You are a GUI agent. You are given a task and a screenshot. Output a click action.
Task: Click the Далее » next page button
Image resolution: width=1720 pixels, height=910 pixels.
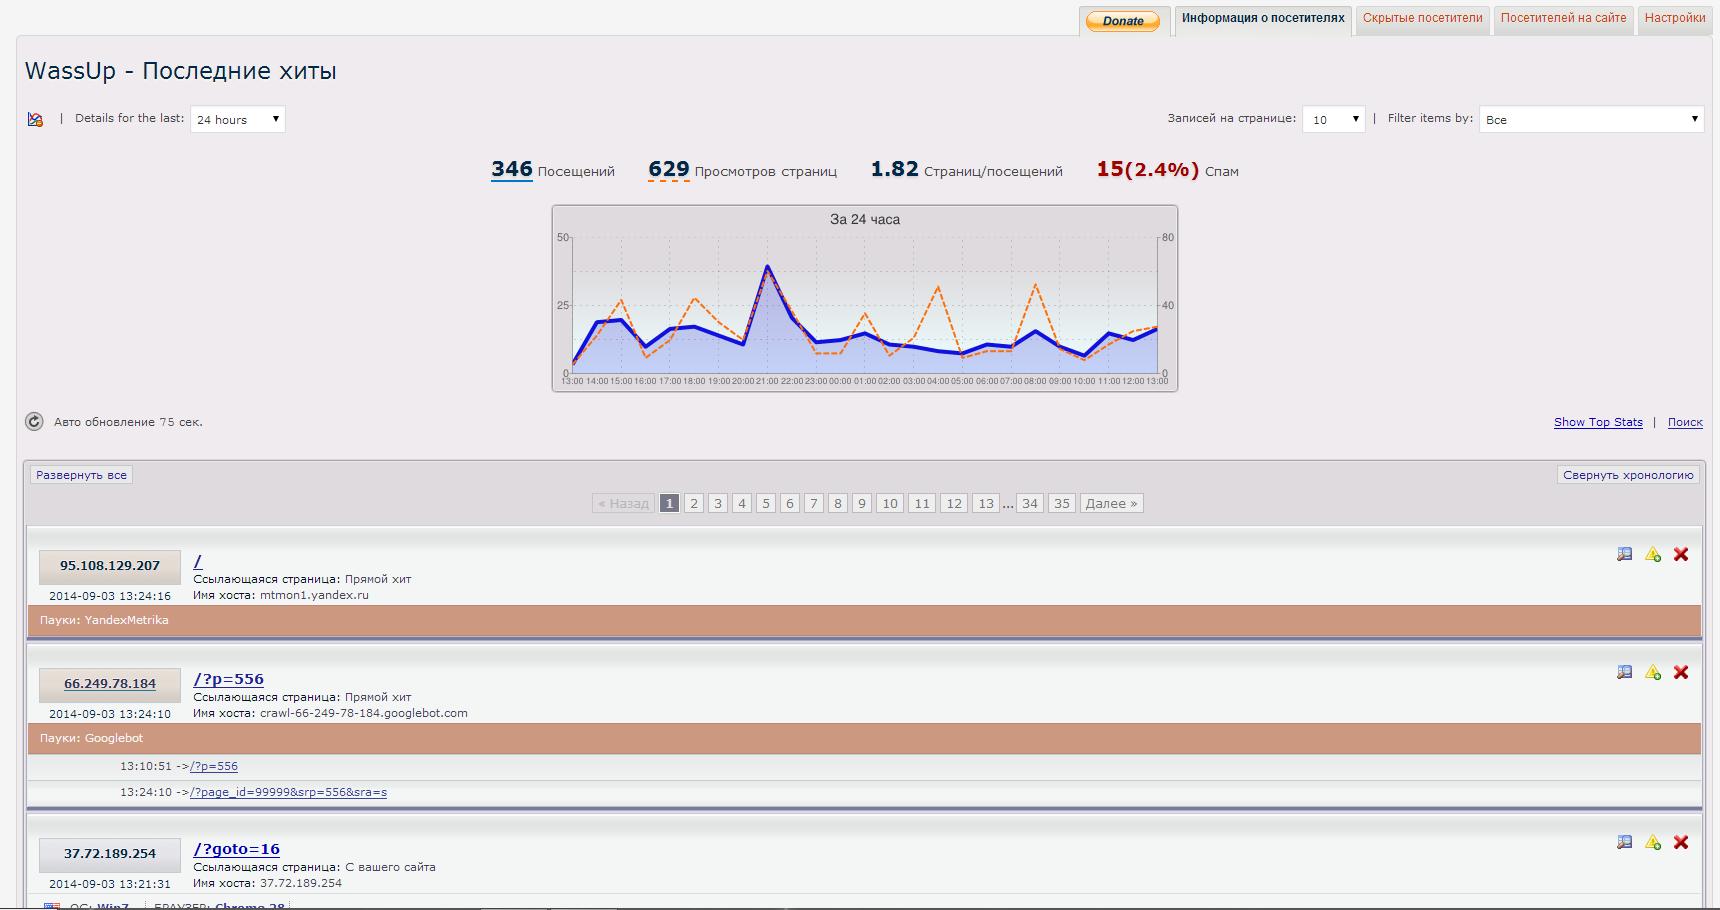click(x=1111, y=503)
